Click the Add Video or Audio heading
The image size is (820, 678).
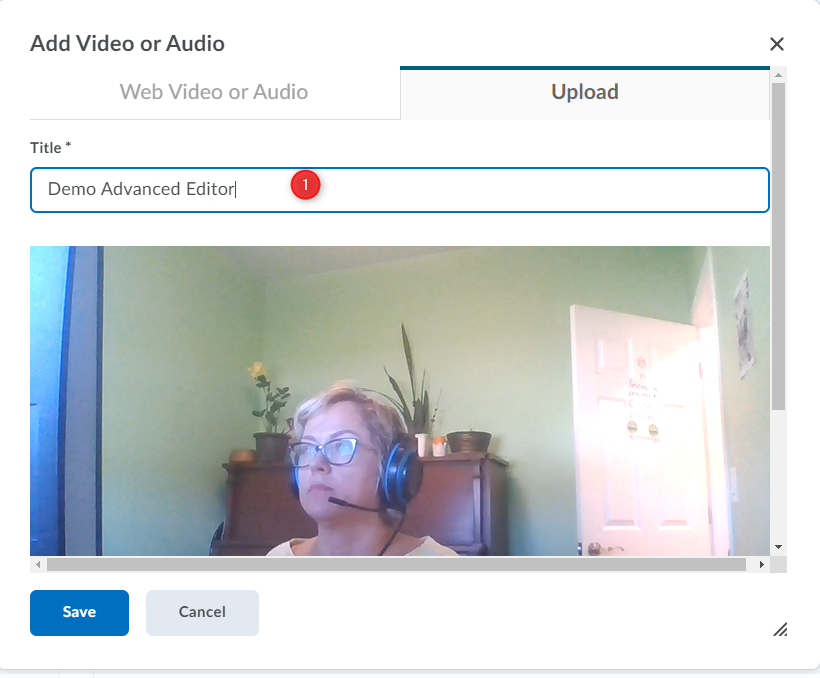tap(127, 43)
